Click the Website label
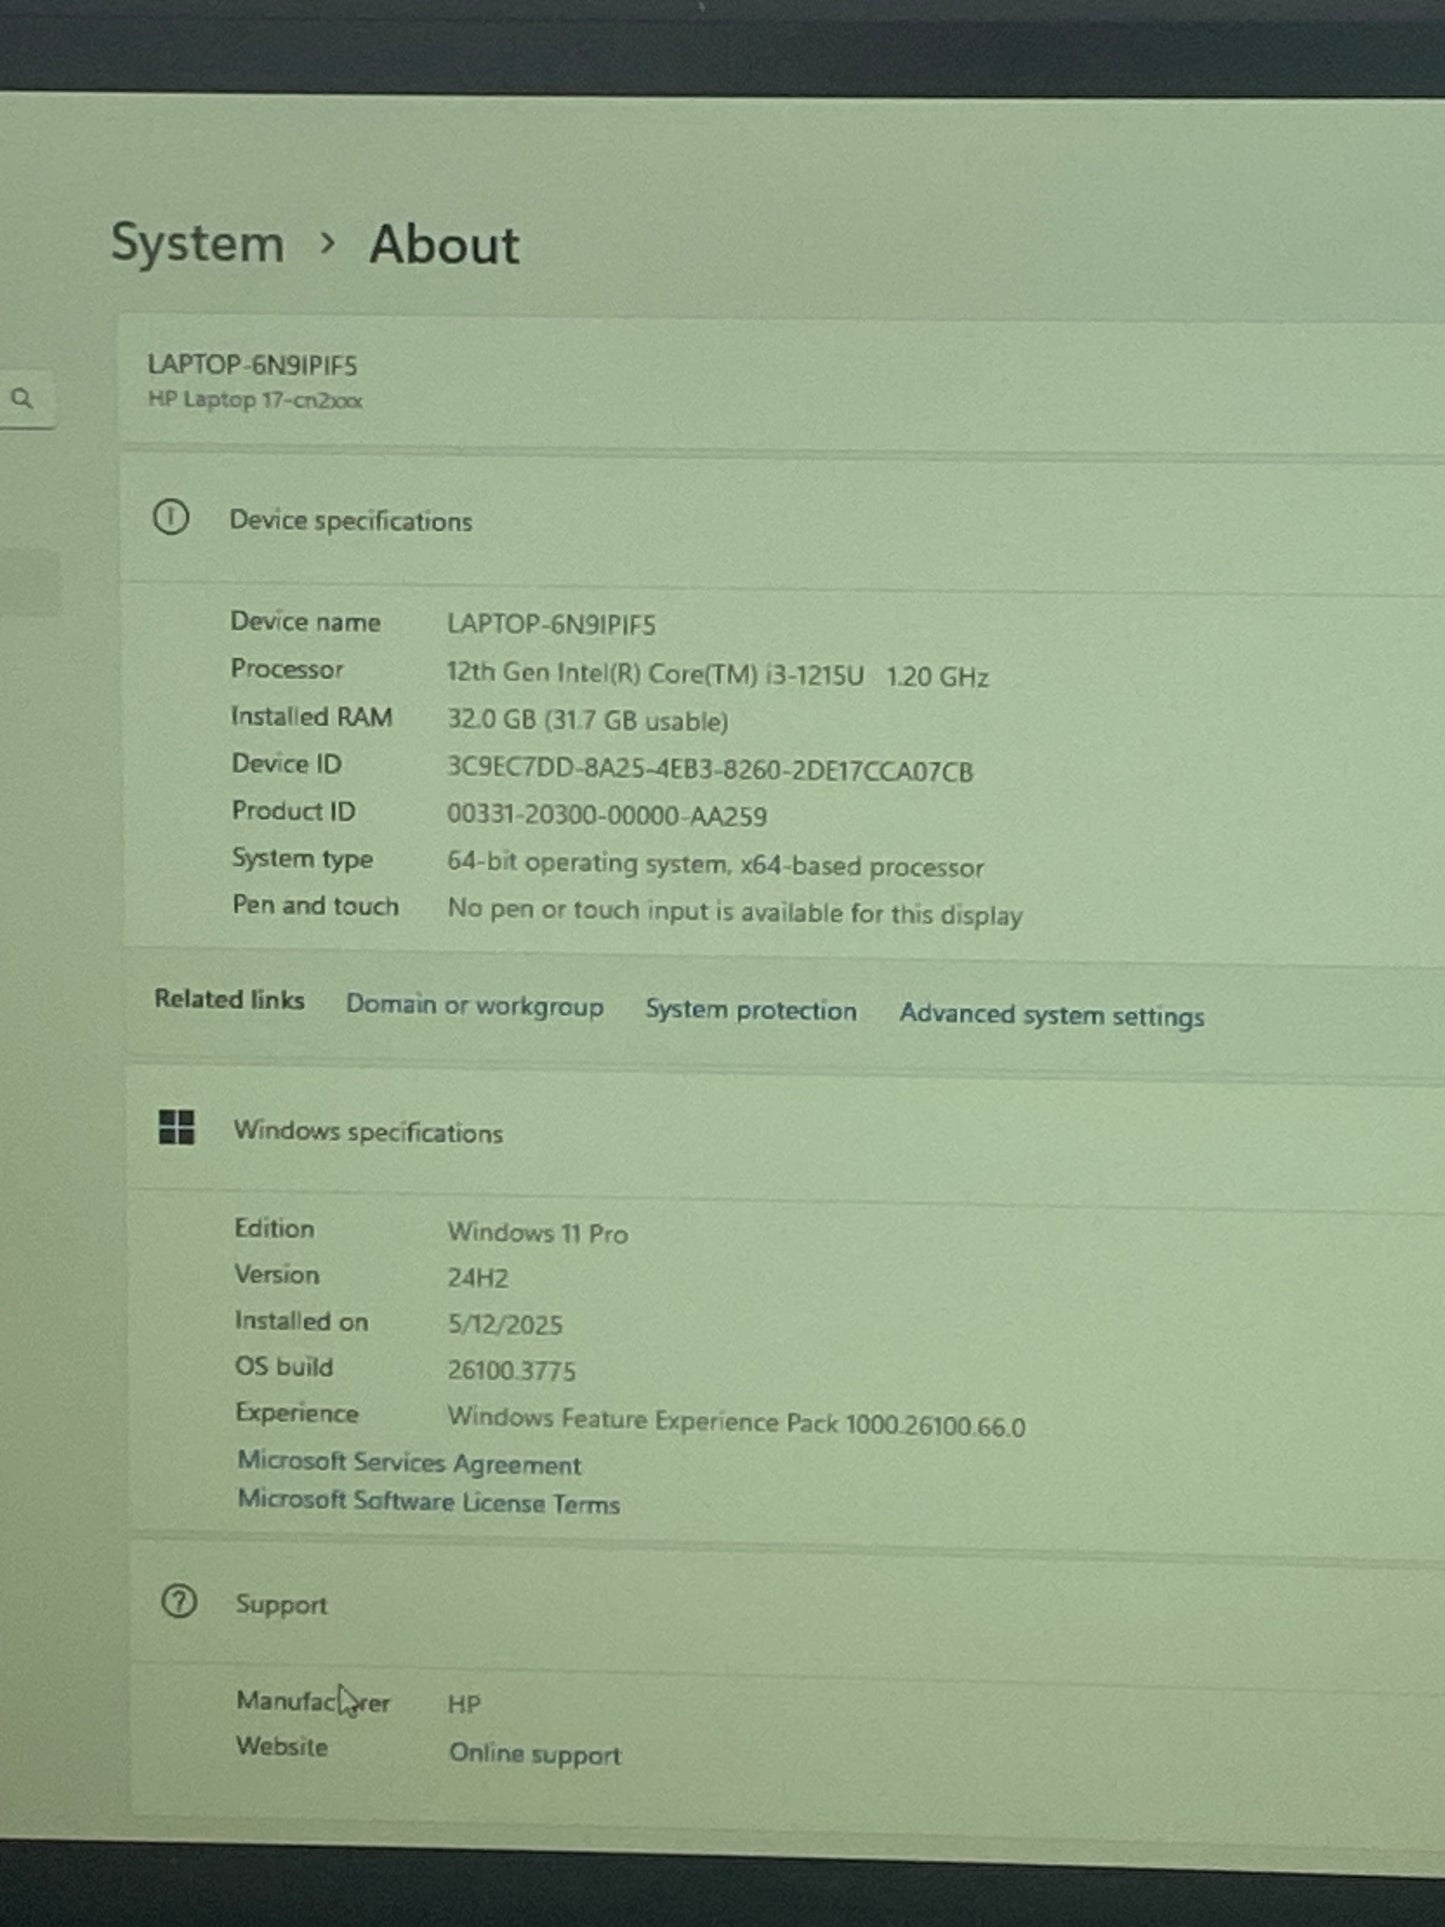The width and height of the screenshot is (1445, 1927). [282, 1747]
